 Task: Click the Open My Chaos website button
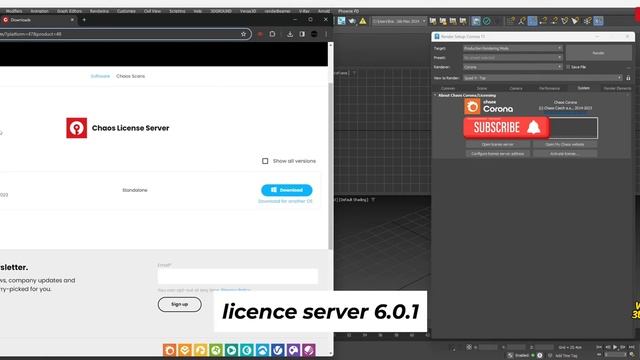pos(564,144)
